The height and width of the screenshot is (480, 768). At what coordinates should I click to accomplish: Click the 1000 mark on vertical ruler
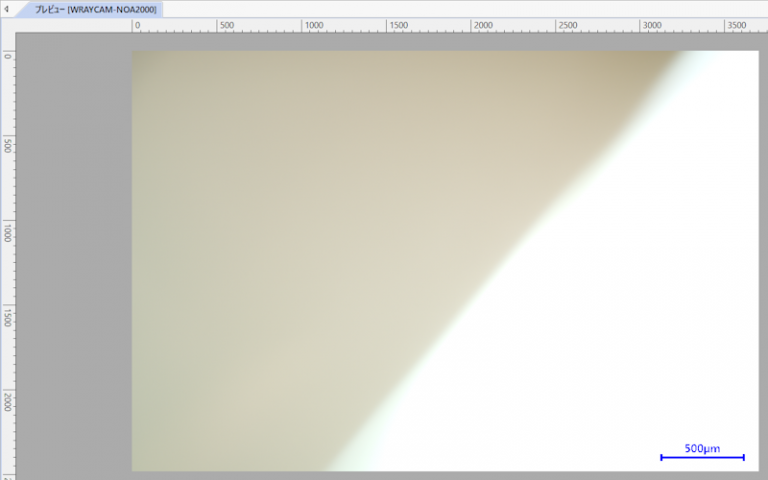click(8, 232)
